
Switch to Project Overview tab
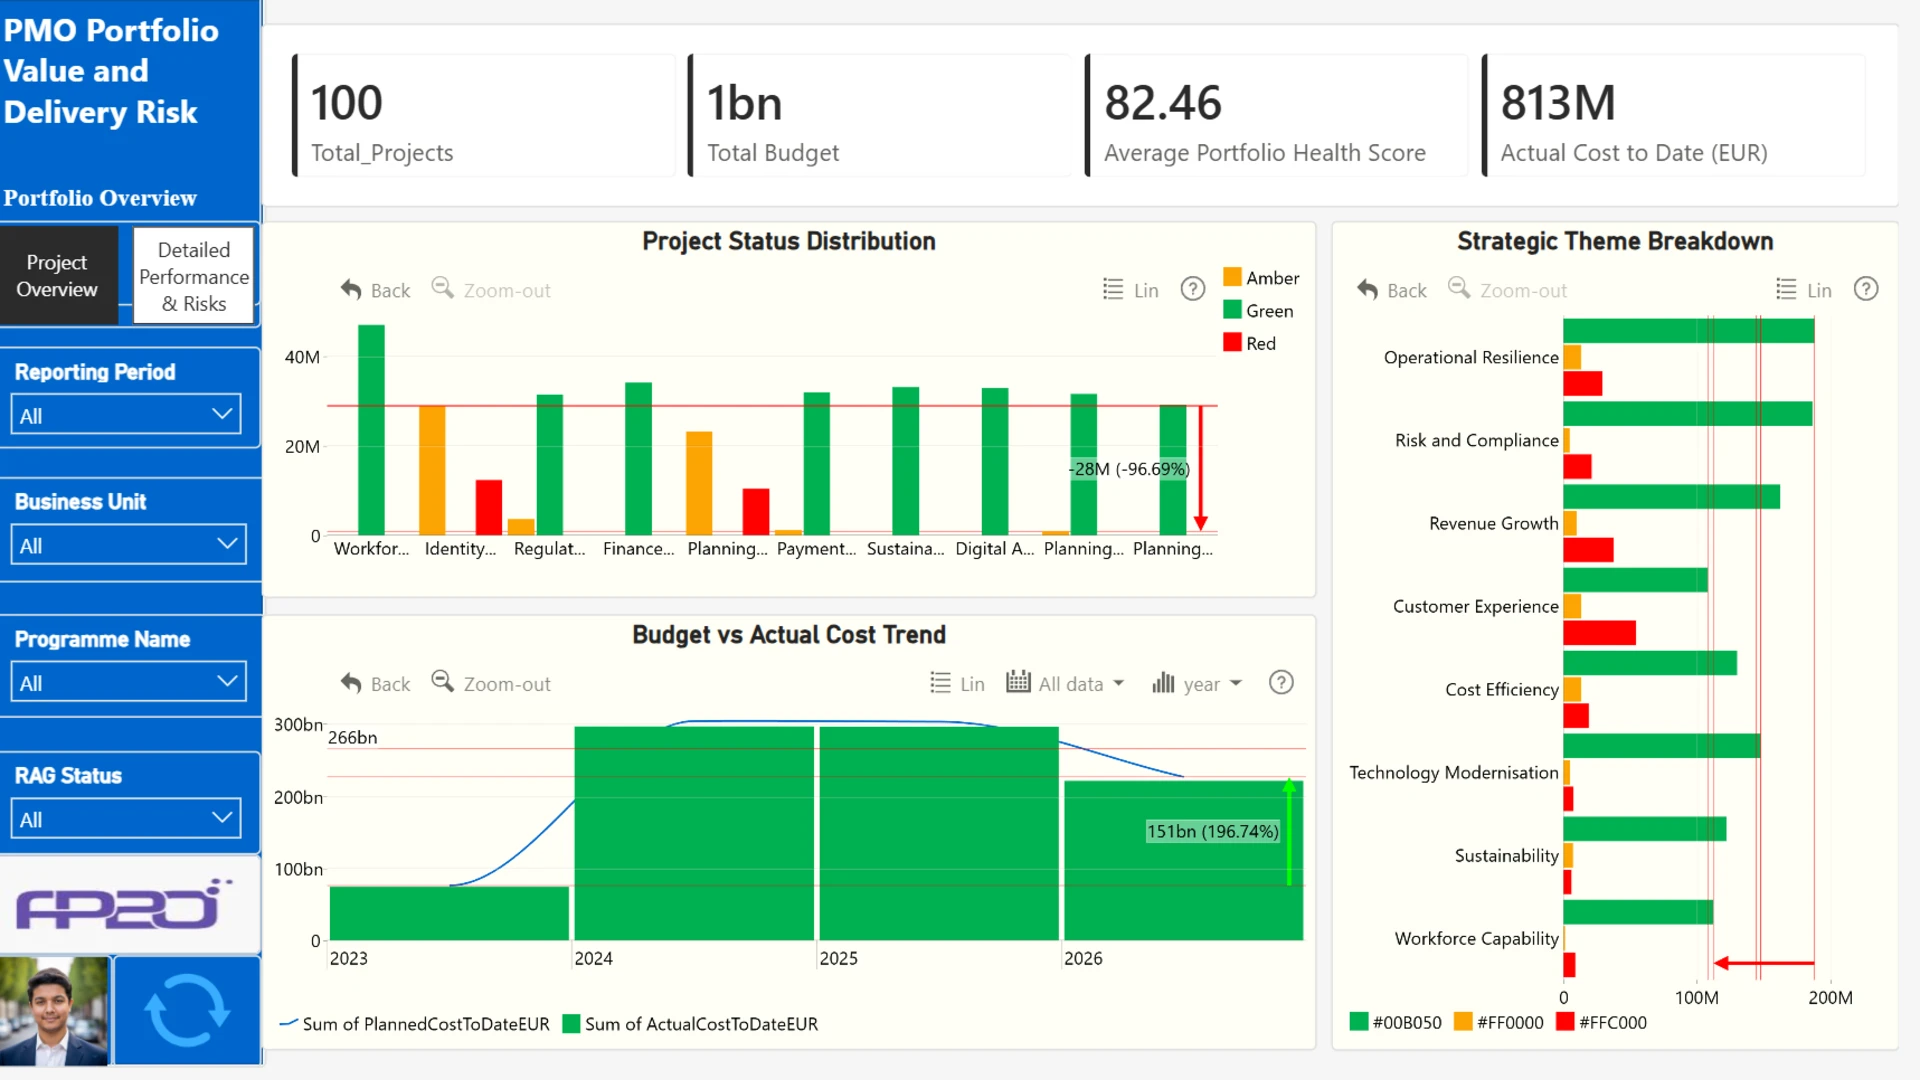pyautogui.click(x=57, y=276)
